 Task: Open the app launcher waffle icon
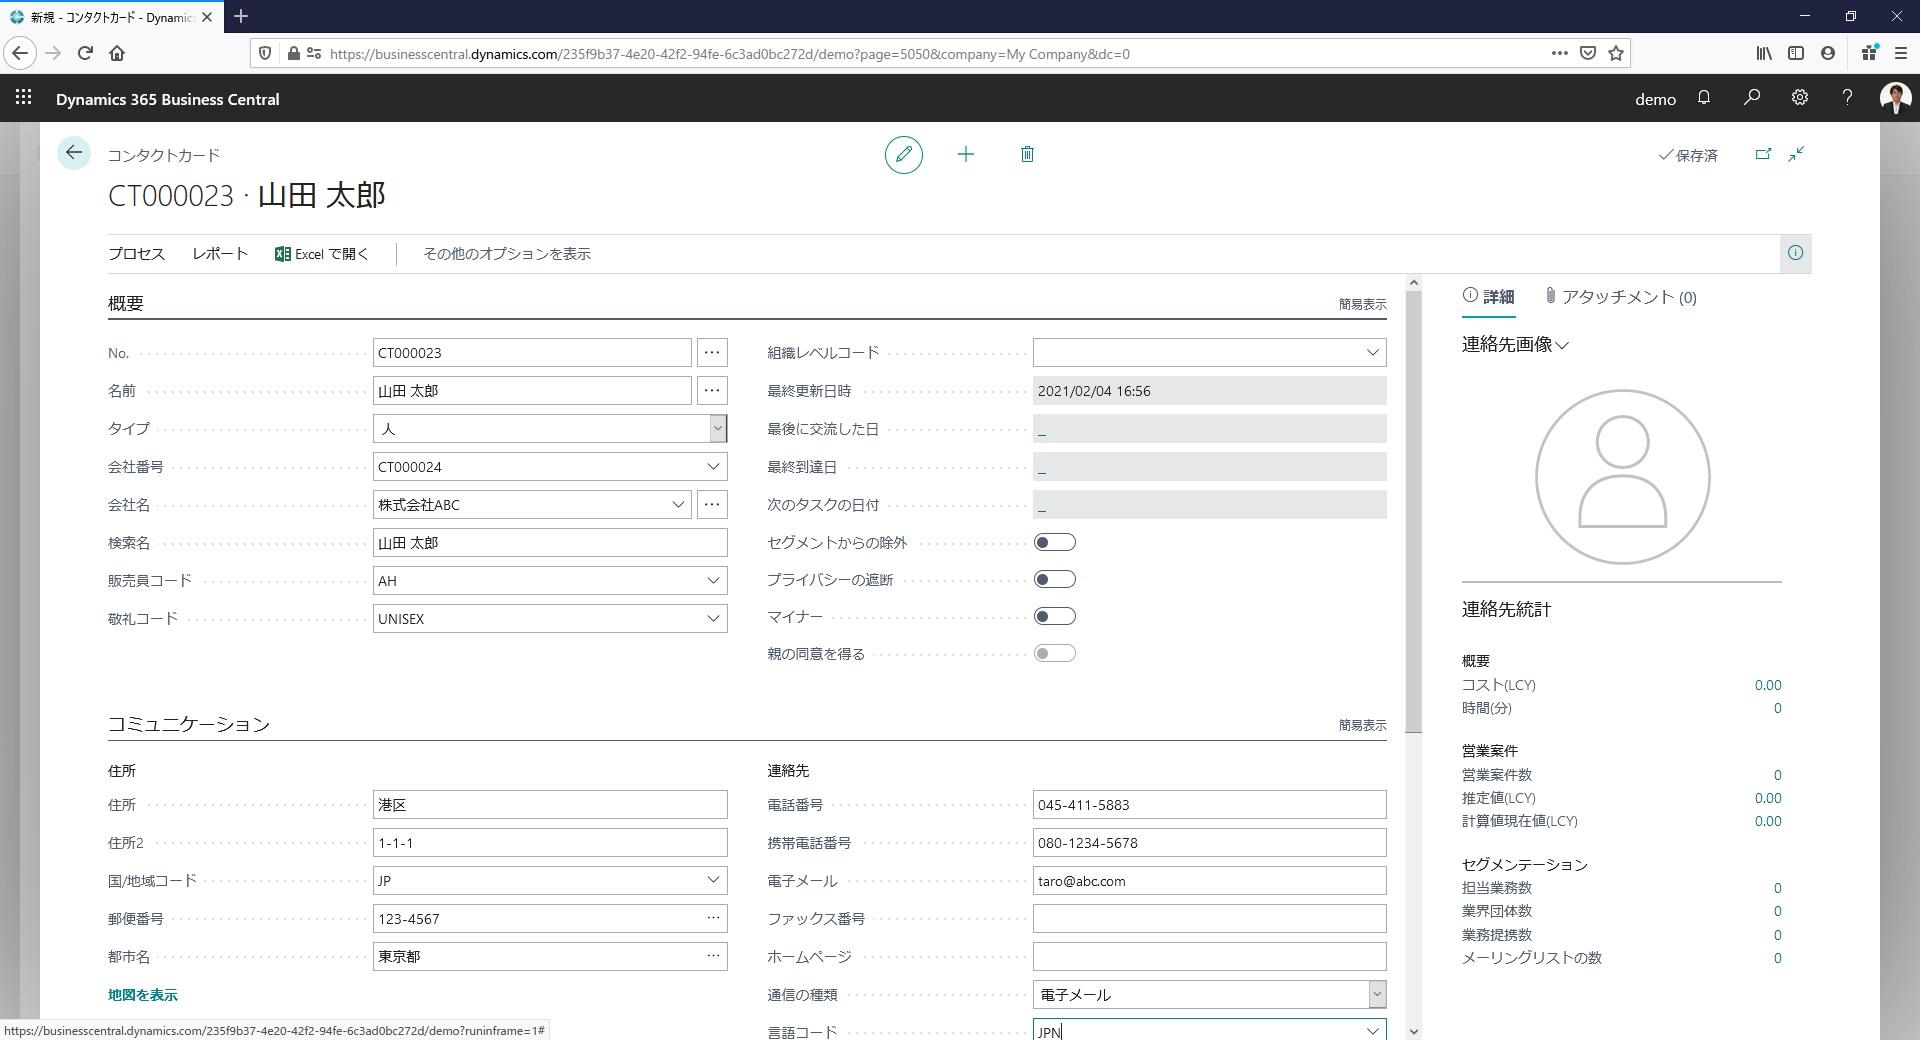pos(24,97)
